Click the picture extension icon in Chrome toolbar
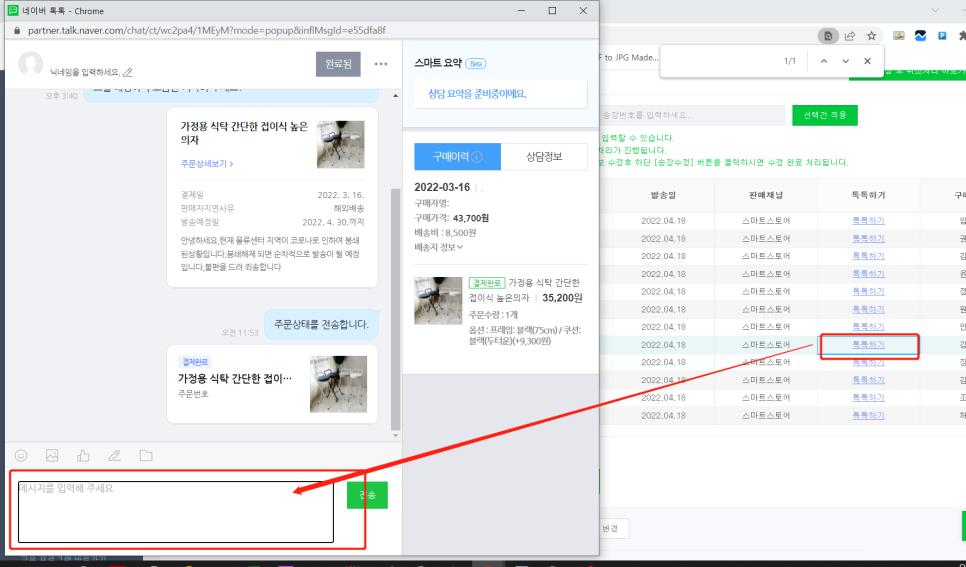The height and width of the screenshot is (567, 966). (899, 36)
